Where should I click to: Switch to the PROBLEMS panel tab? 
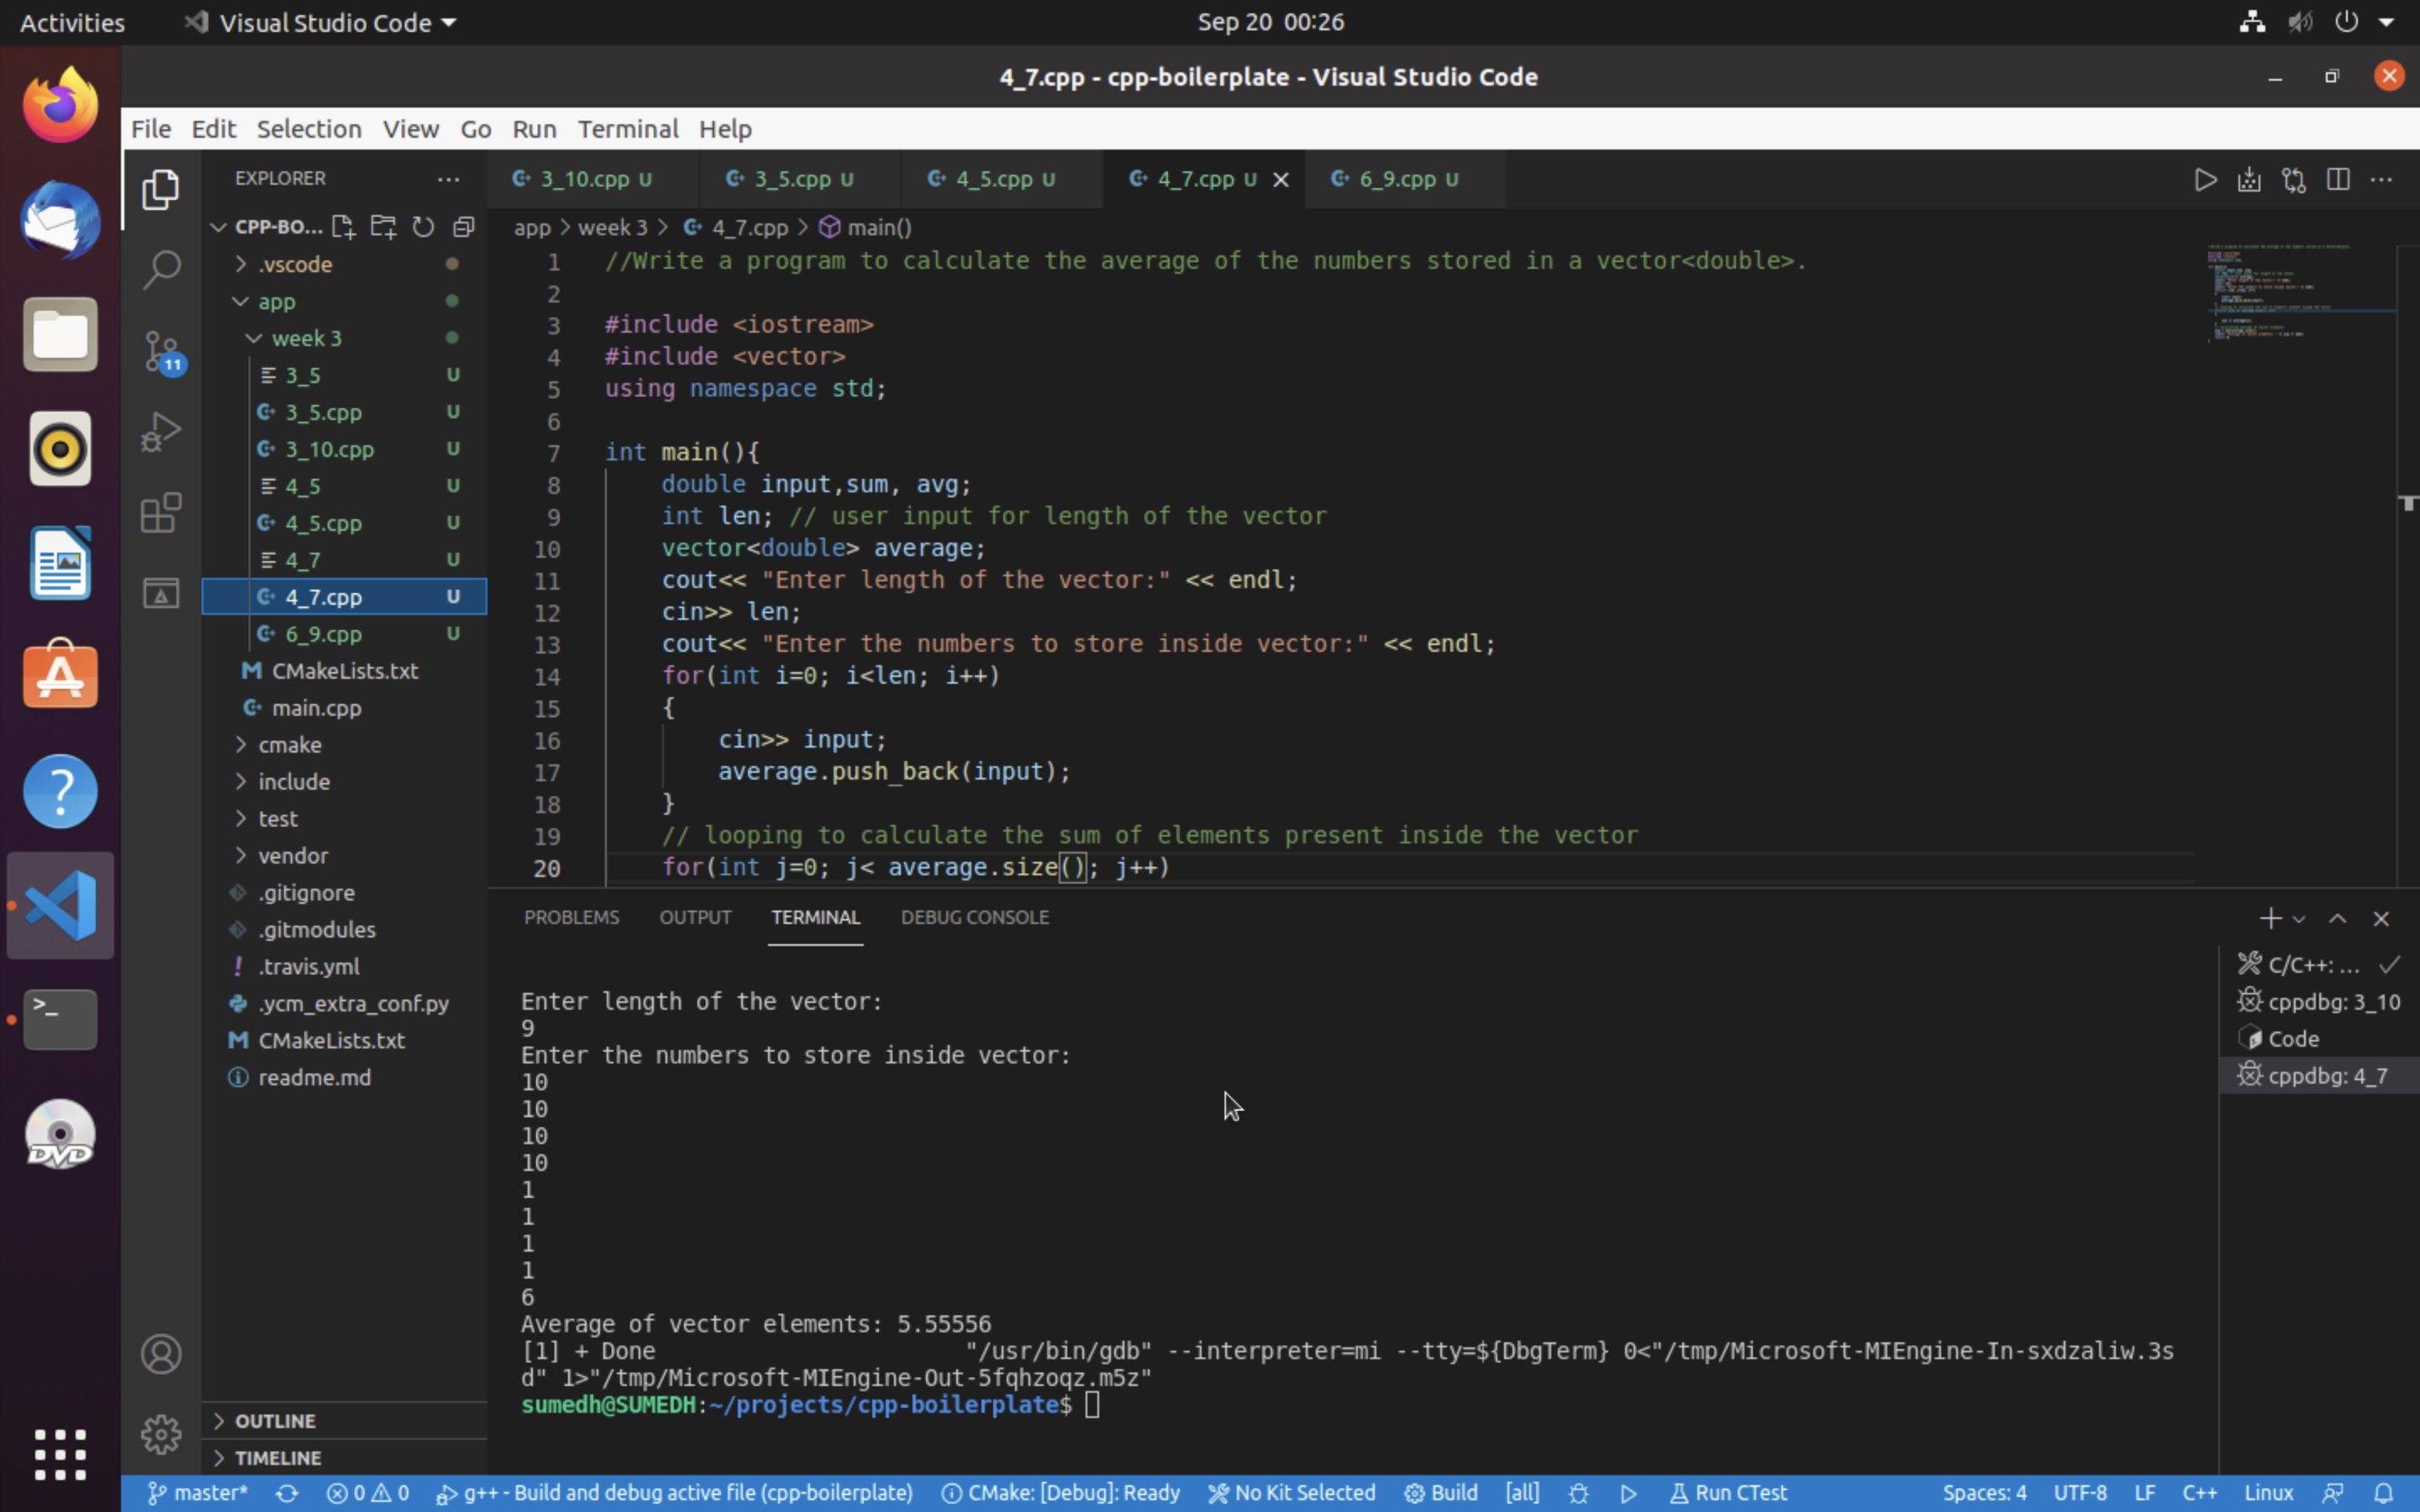click(572, 917)
